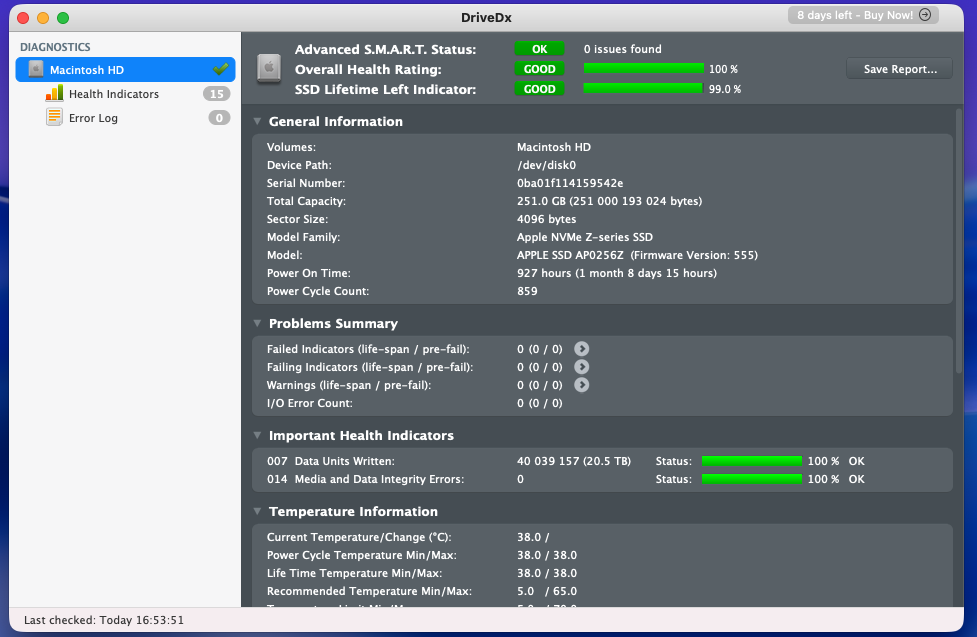Click Life Time Temperature Min/Max label
The height and width of the screenshot is (637, 977).
coord(354,573)
